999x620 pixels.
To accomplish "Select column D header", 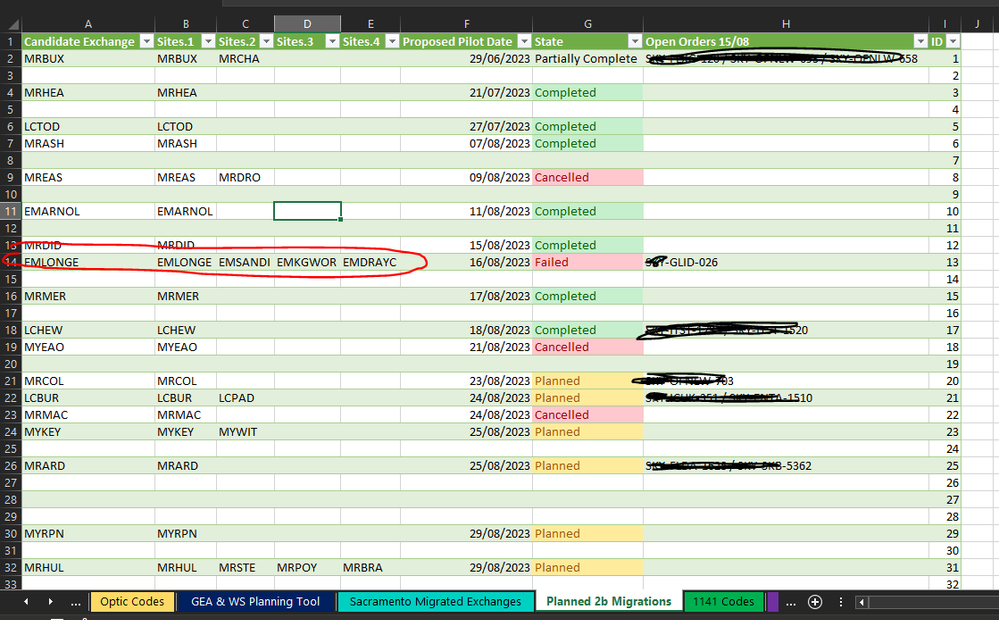I will click(x=307, y=24).
